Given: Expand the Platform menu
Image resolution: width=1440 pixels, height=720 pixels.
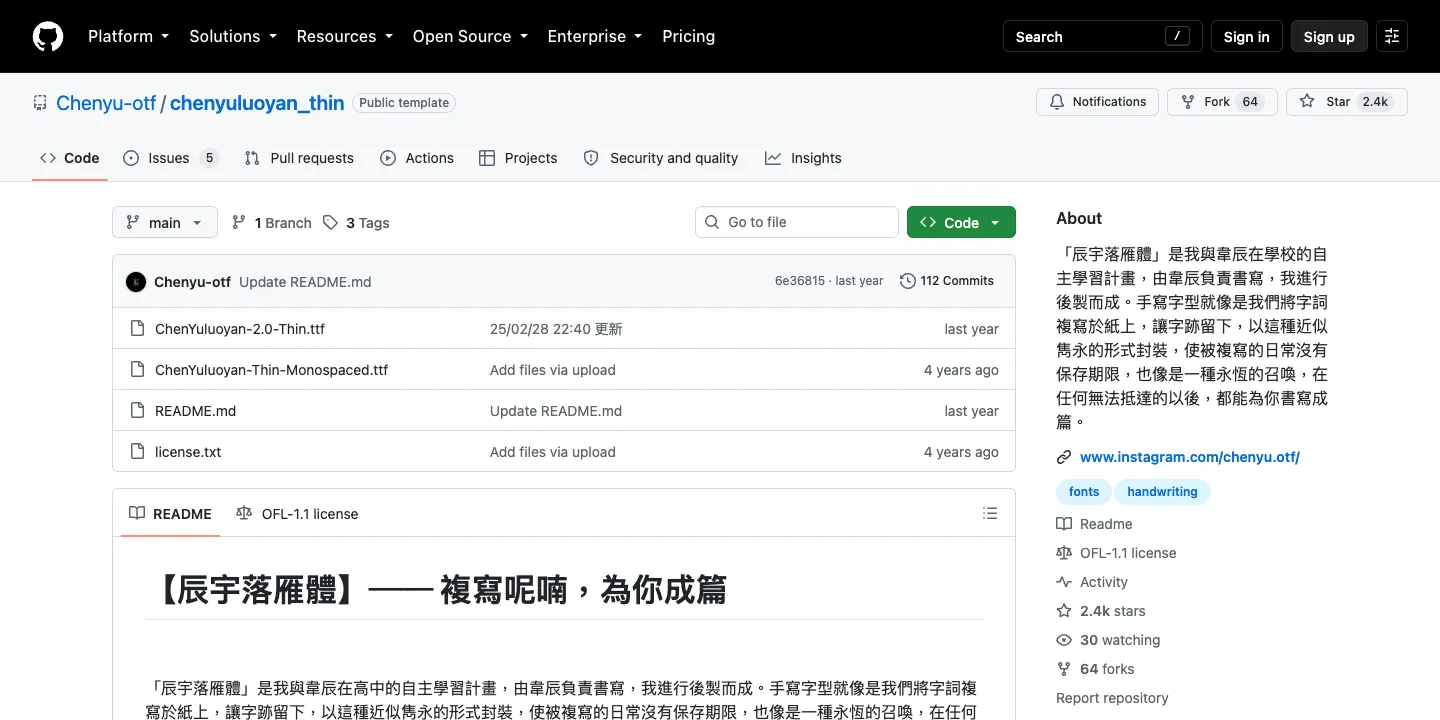Looking at the screenshot, I should click(x=128, y=36).
